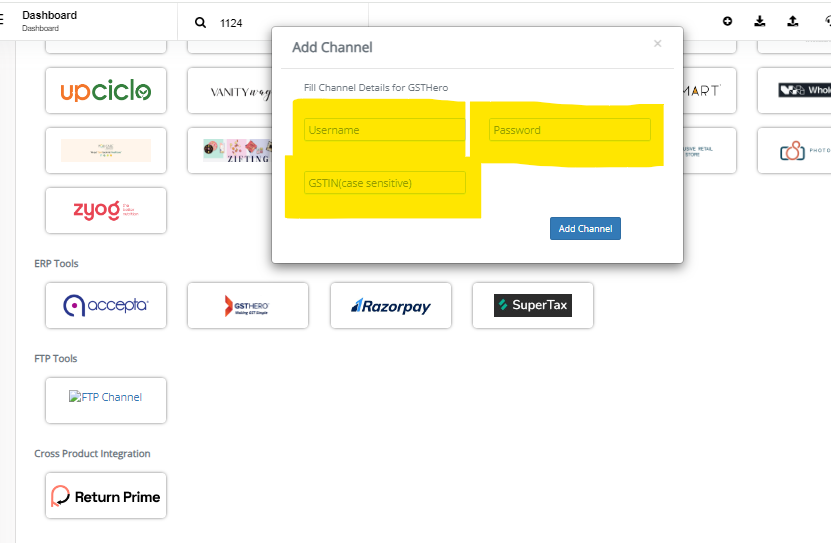Click Fill Channel Details for GSTHero text

click(376, 87)
